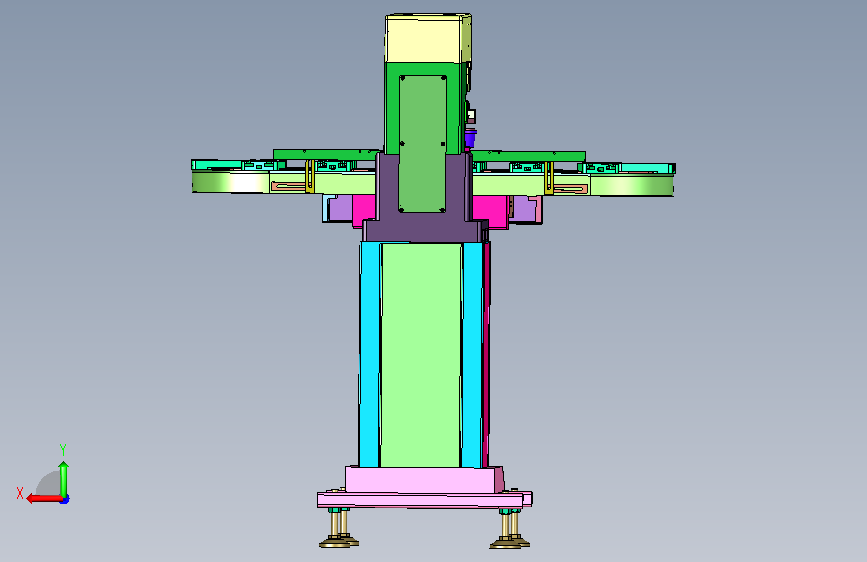Viewport: 867px width, 562px height.
Task: Select the right rotary disc rim
Action: pos(631,185)
